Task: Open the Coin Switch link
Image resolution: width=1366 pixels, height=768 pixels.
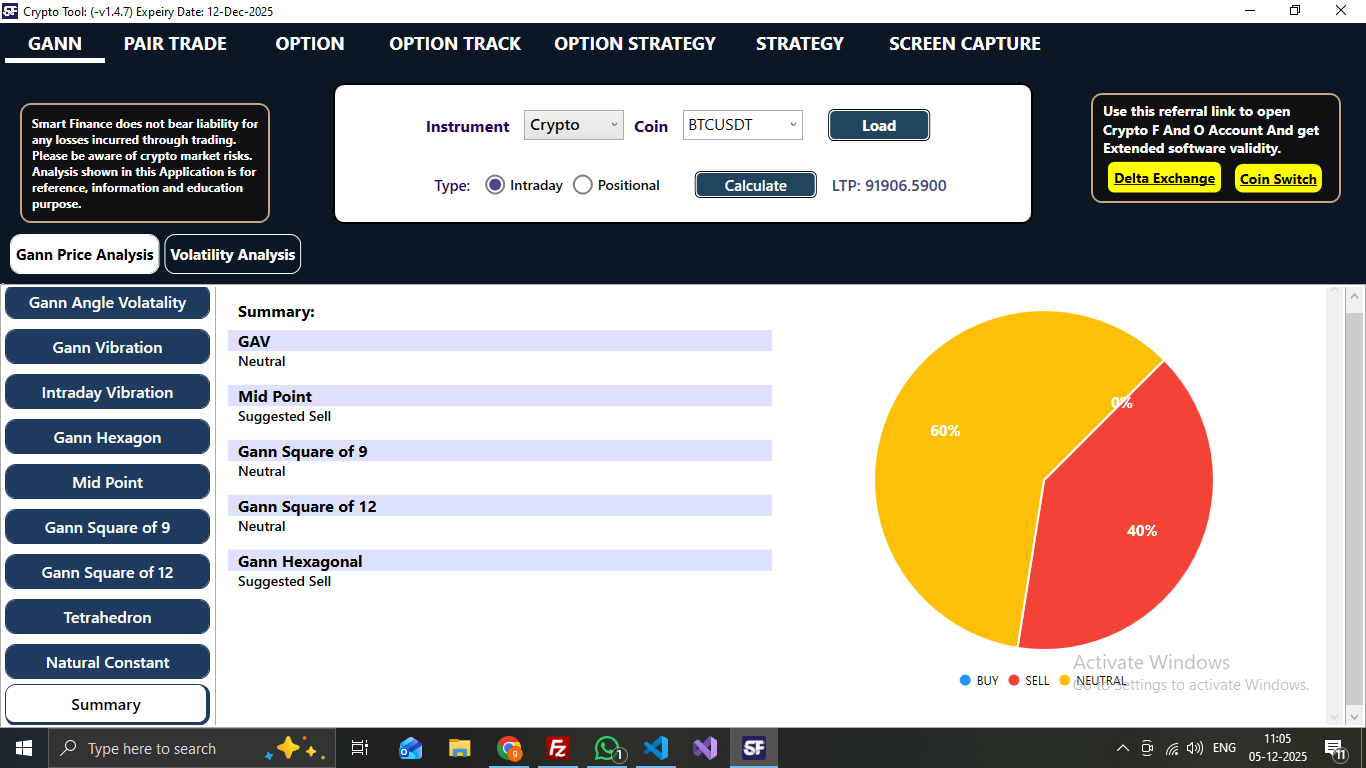Action: click(x=1278, y=178)
